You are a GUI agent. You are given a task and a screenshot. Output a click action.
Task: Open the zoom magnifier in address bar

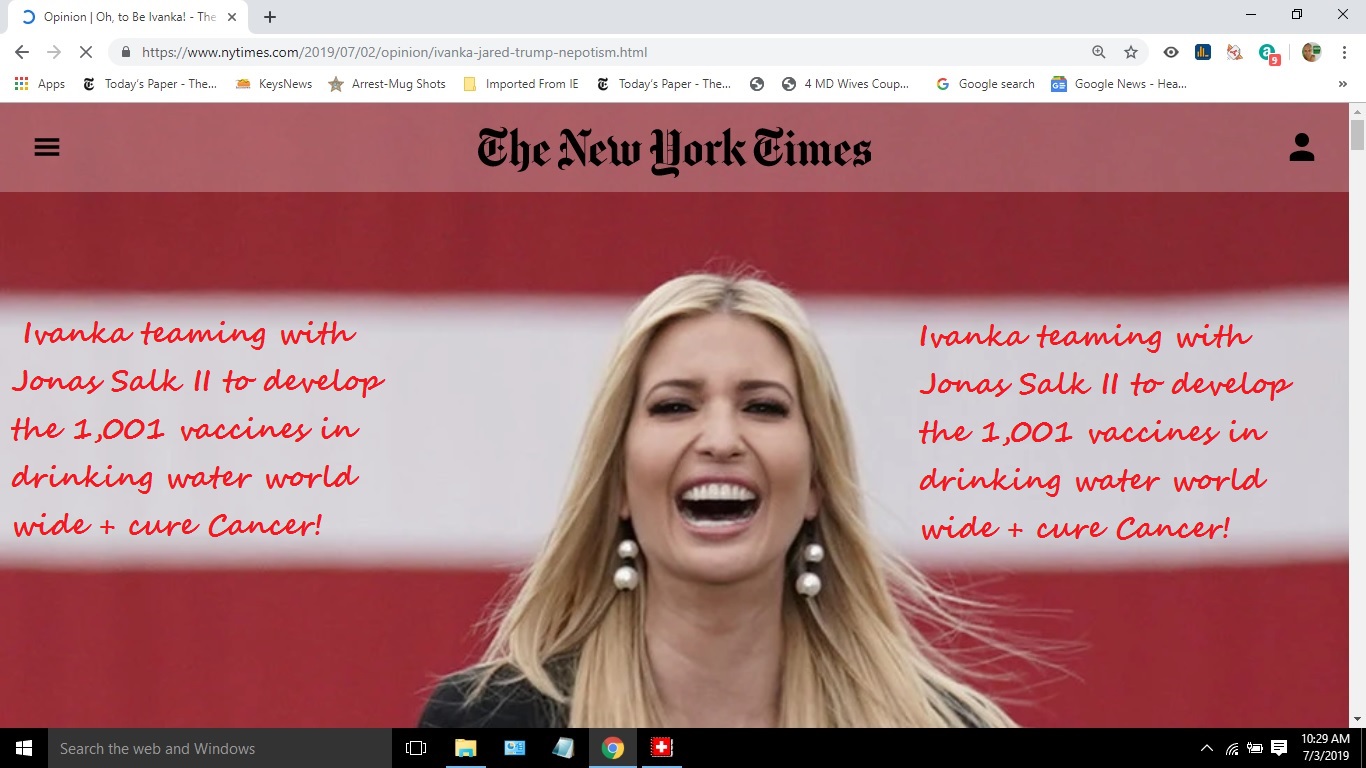(x=1099, y=52)
